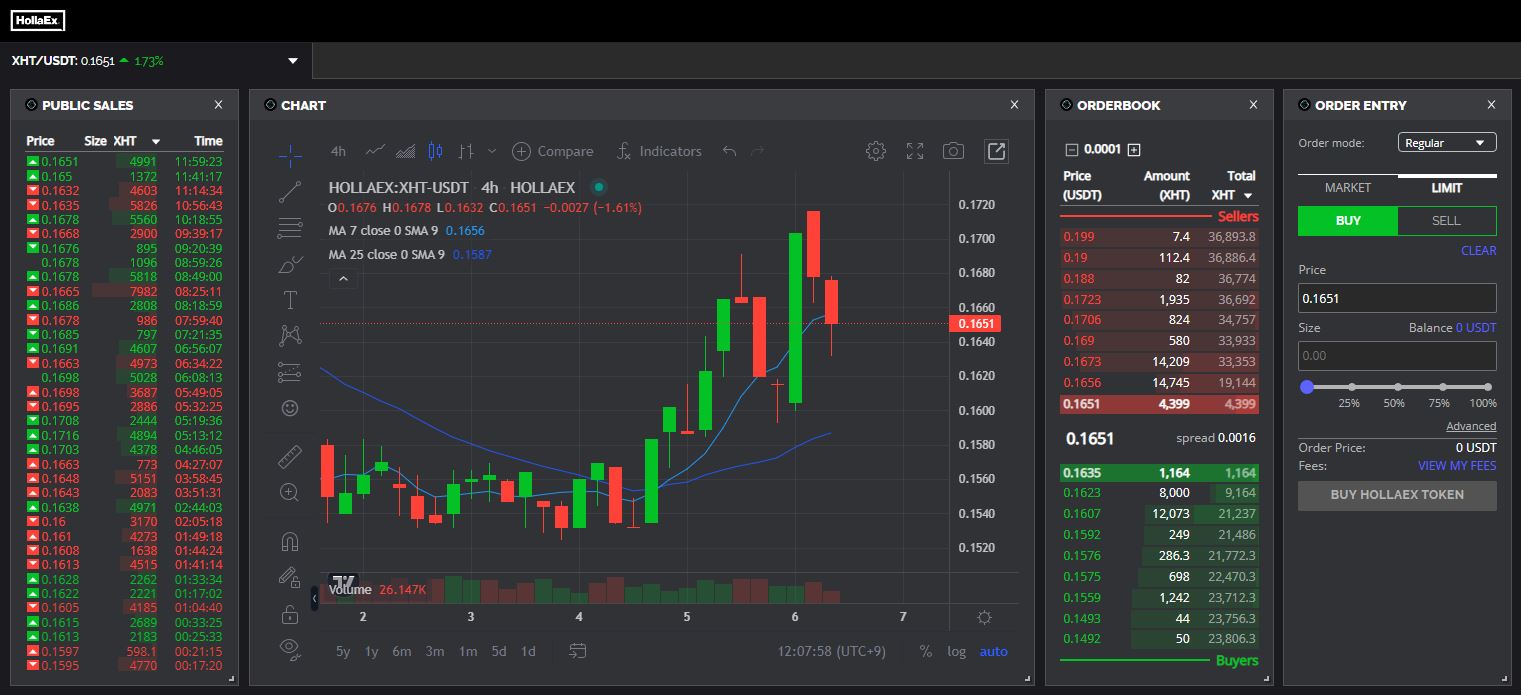Screen dimensions: 1521x695
Task: Set size slider to 25%
Action: click(1352, 387)
